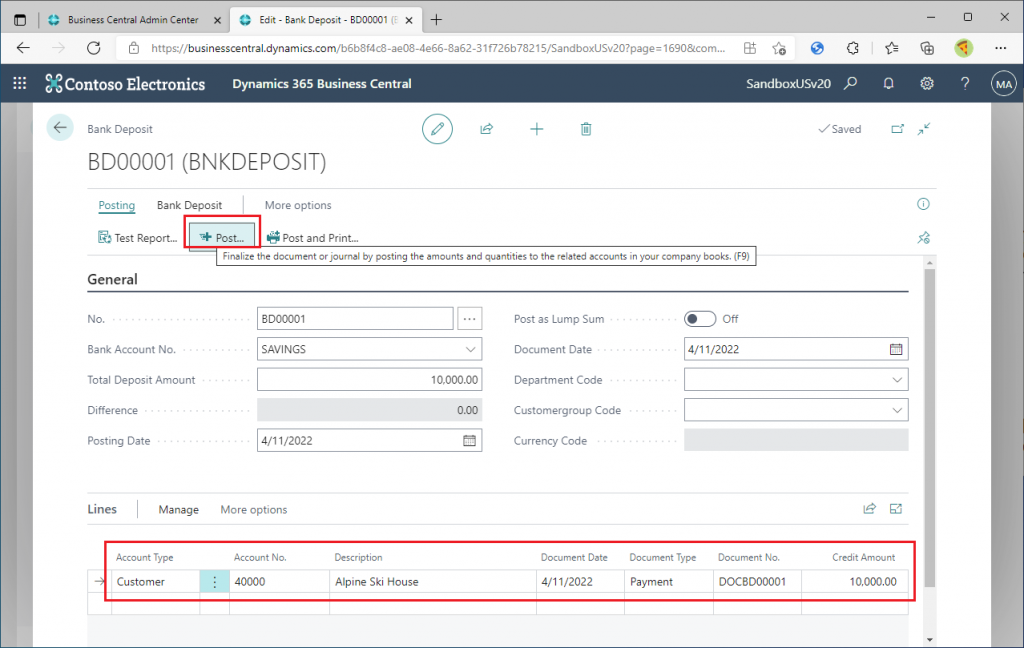The width and height of the screenshot is (1024, 648).
Task: Open the Manage menu in Lines
Action: [178, 510]
